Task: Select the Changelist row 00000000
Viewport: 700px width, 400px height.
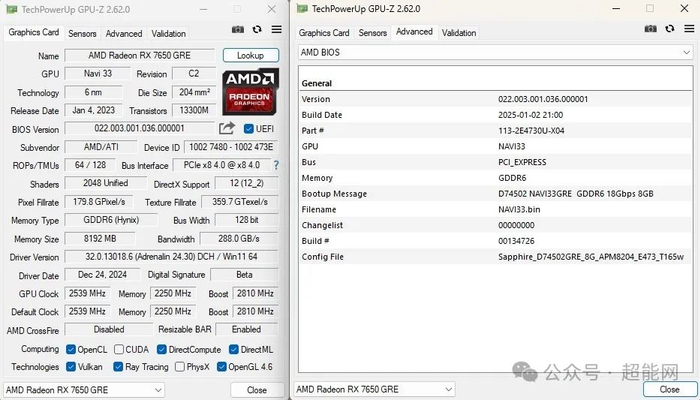Action: 496,225
